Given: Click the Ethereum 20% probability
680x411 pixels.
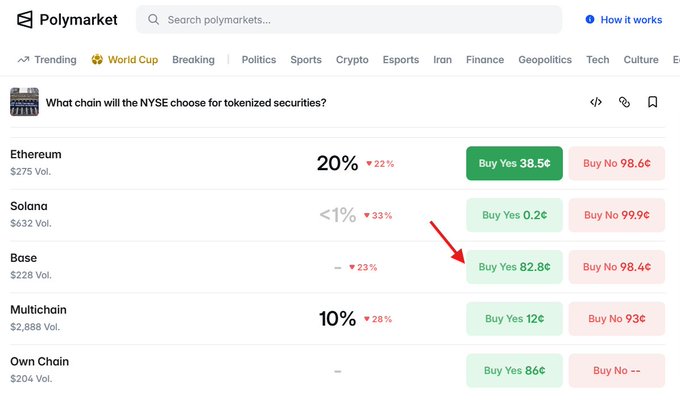Looking at the screenshot, I should click(x=337, y=163).
